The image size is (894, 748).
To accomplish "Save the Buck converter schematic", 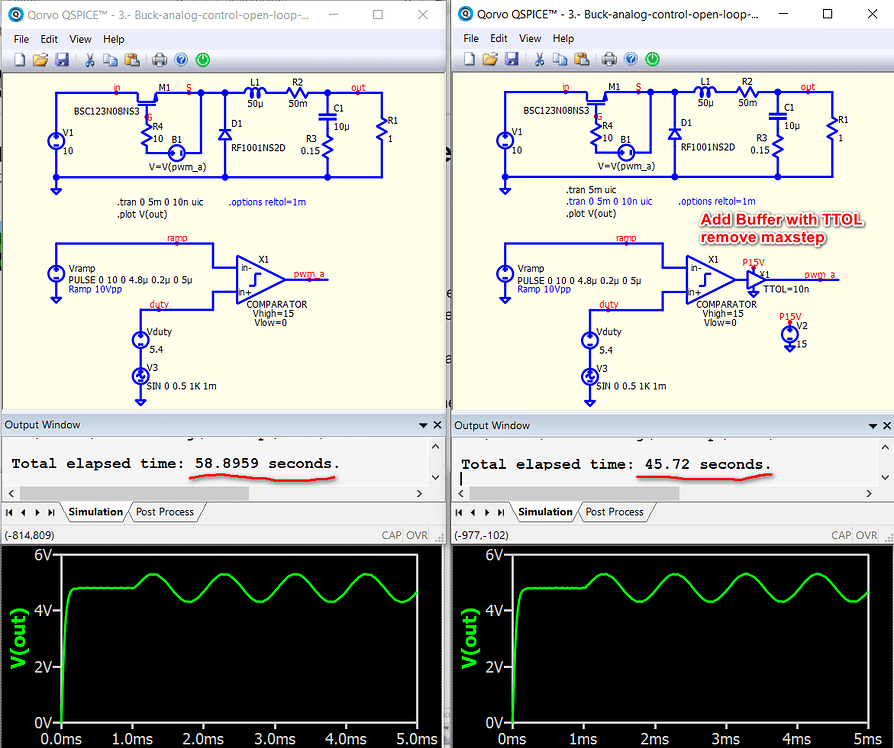I will (63, 59).
